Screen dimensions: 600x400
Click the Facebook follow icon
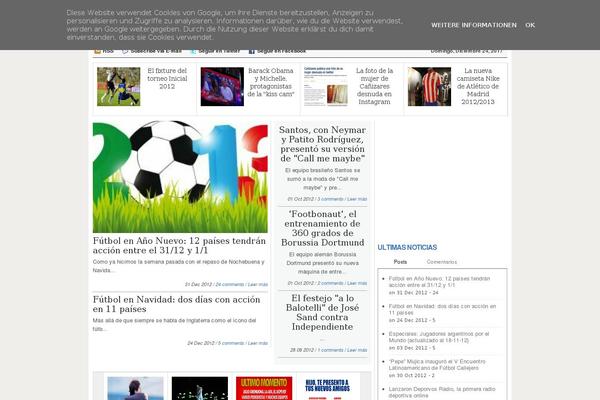(251, 51)
